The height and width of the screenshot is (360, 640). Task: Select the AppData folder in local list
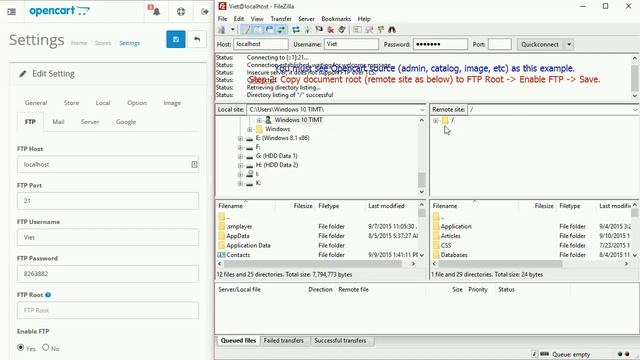pyautogui.click(x=238, y=236)
